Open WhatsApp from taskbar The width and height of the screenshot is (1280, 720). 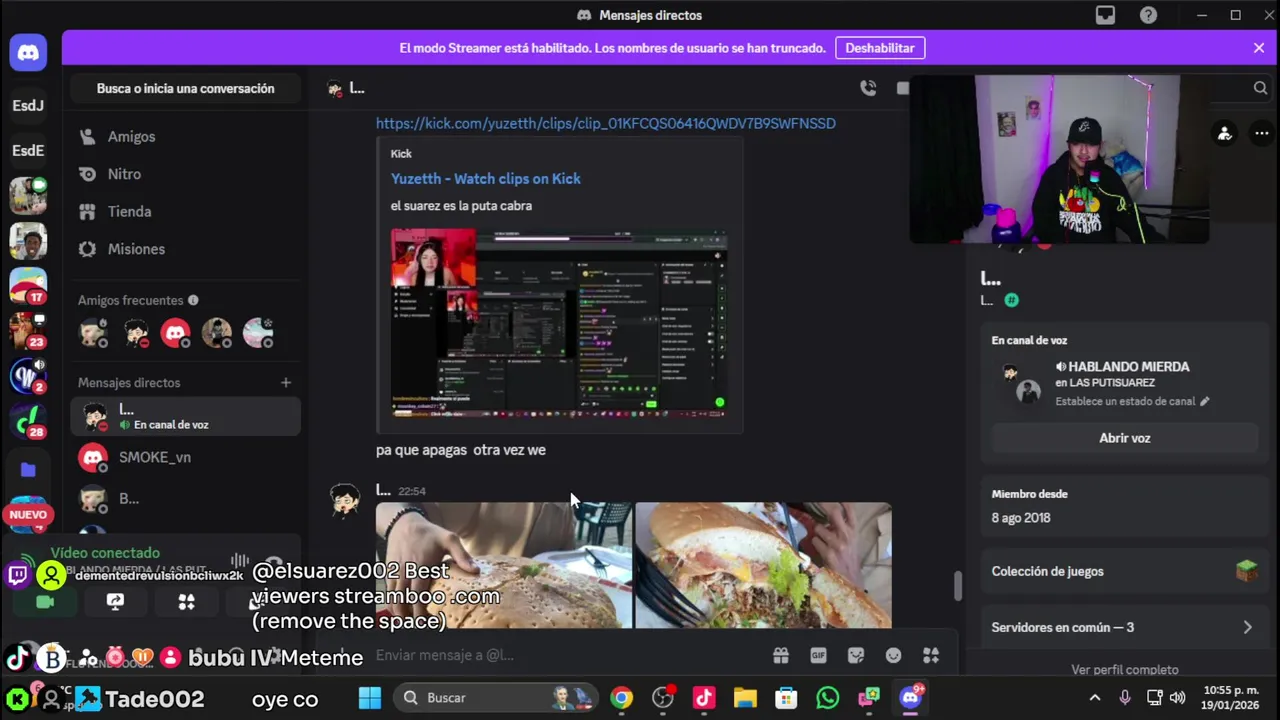pyautogui.click(x=827, y=698)
